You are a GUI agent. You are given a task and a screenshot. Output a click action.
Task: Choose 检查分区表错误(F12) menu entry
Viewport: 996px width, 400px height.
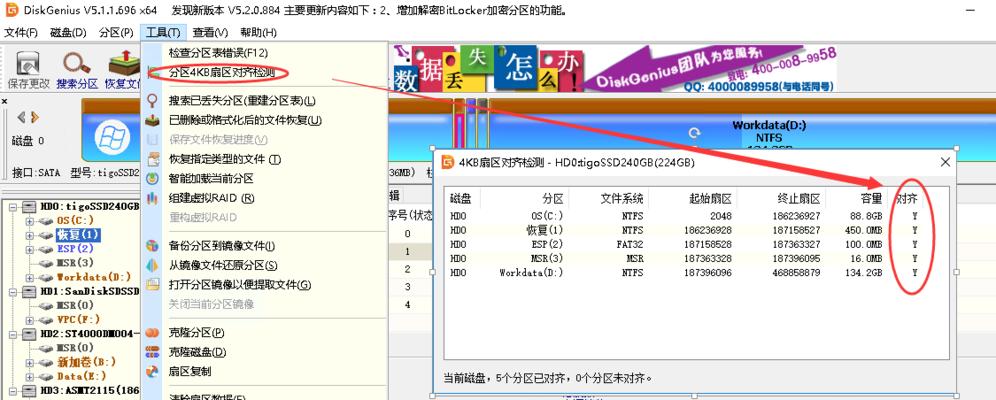pyautogui.click(x=219, y=53)
